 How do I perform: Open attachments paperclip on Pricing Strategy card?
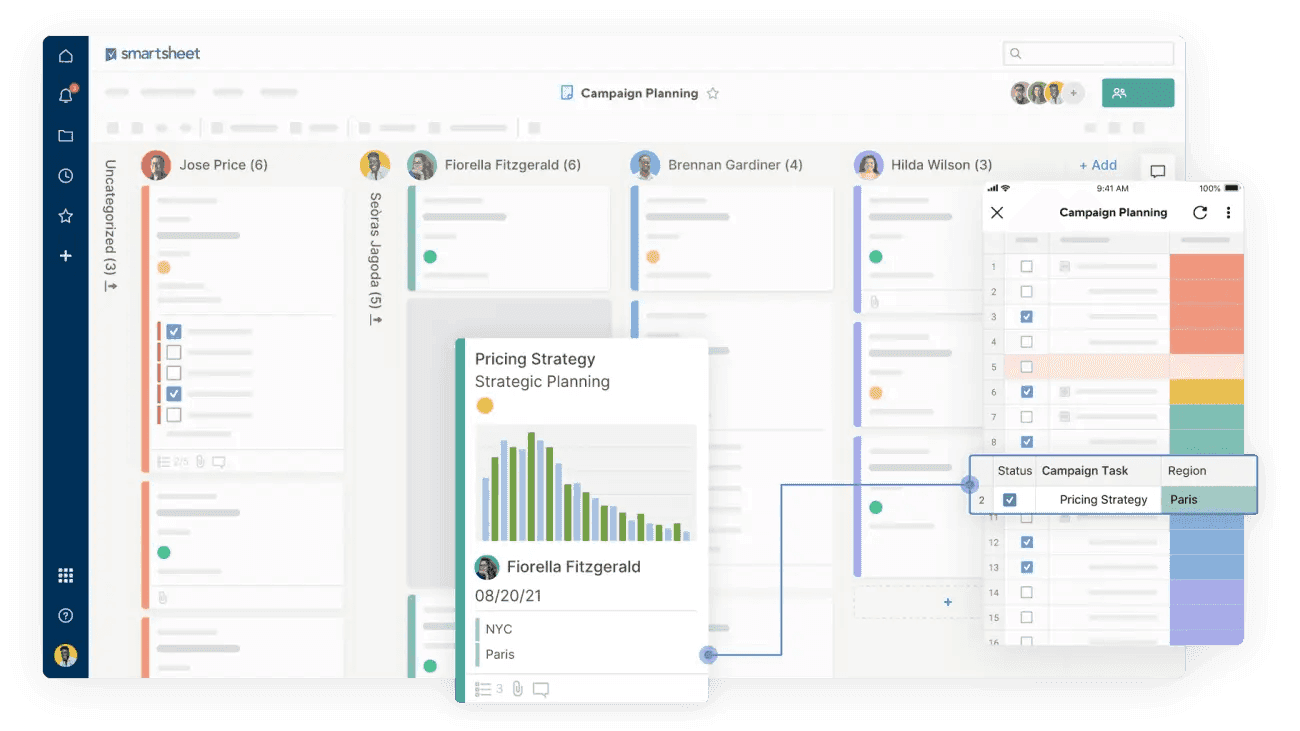click(x=518, y=689)
